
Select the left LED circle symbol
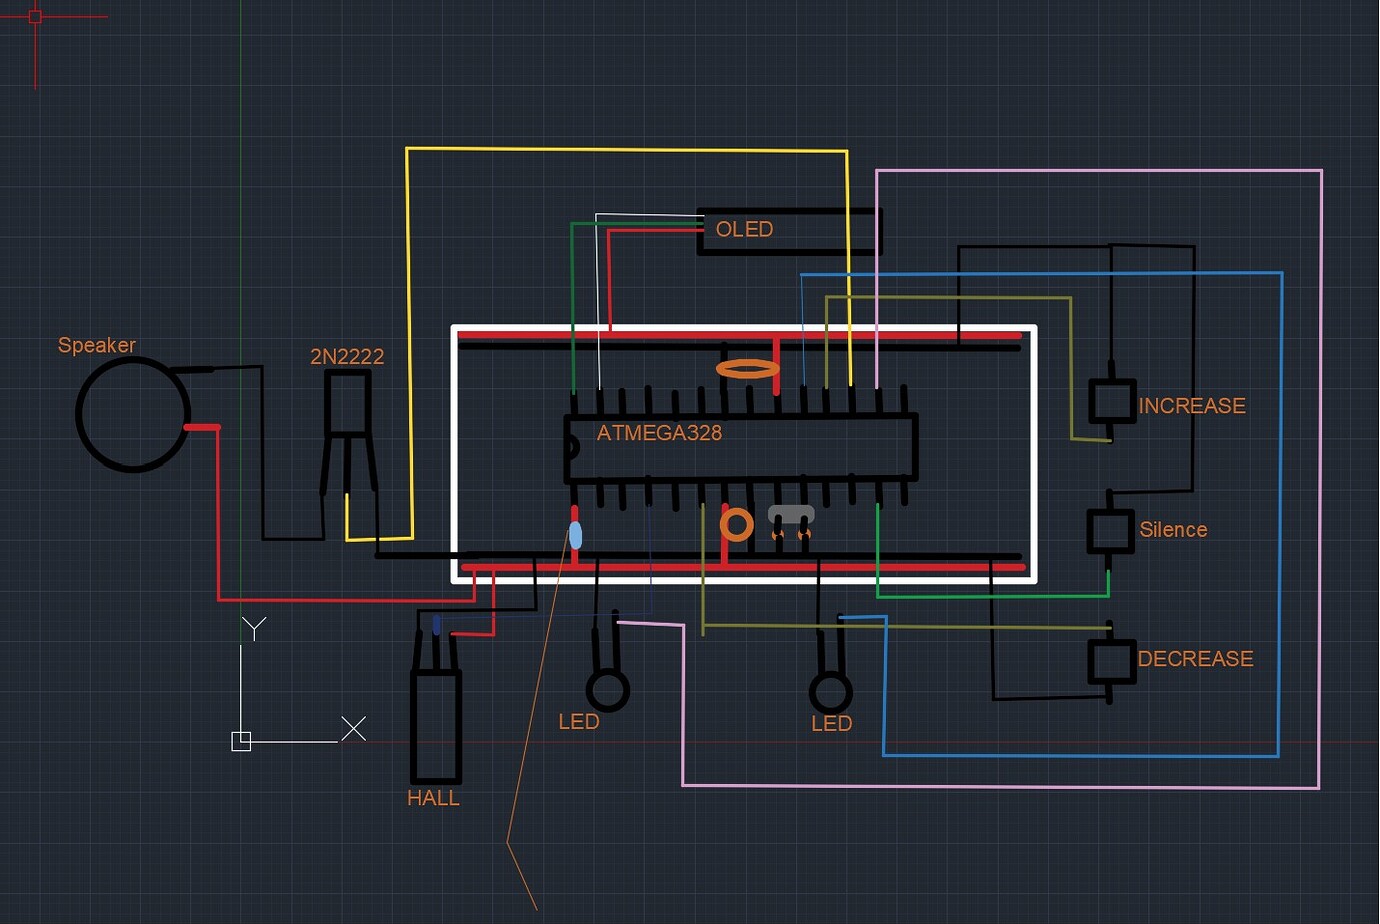[x=609, y=690]
